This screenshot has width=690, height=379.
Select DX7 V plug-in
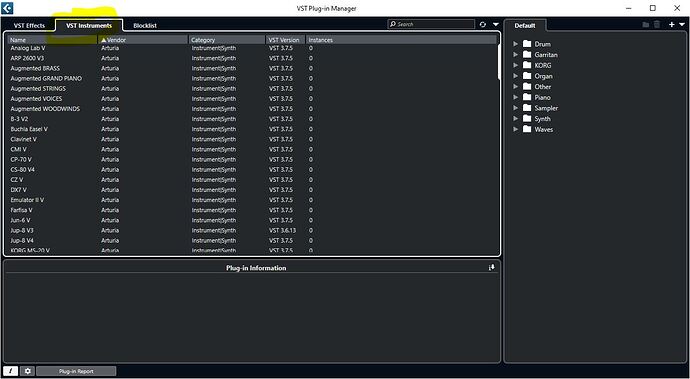(252, 190)
